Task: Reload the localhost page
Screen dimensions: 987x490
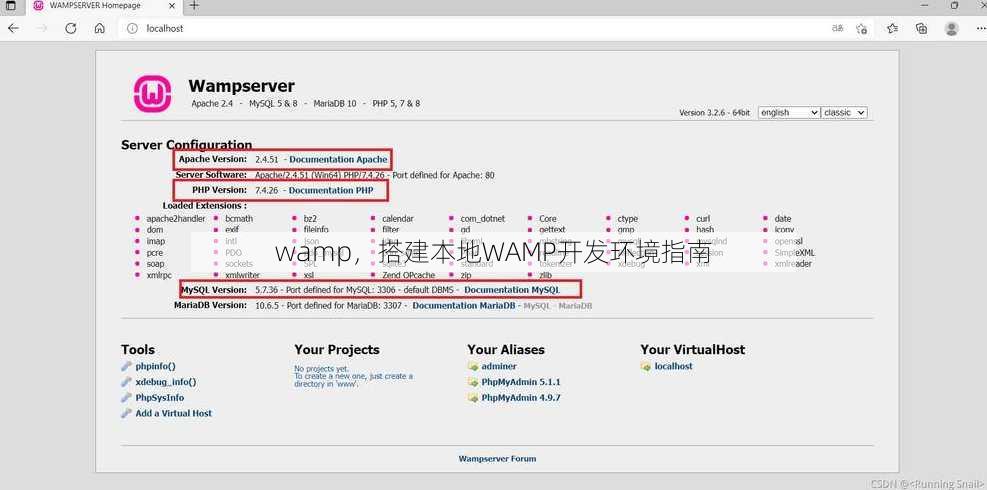Action: point(70,28)
